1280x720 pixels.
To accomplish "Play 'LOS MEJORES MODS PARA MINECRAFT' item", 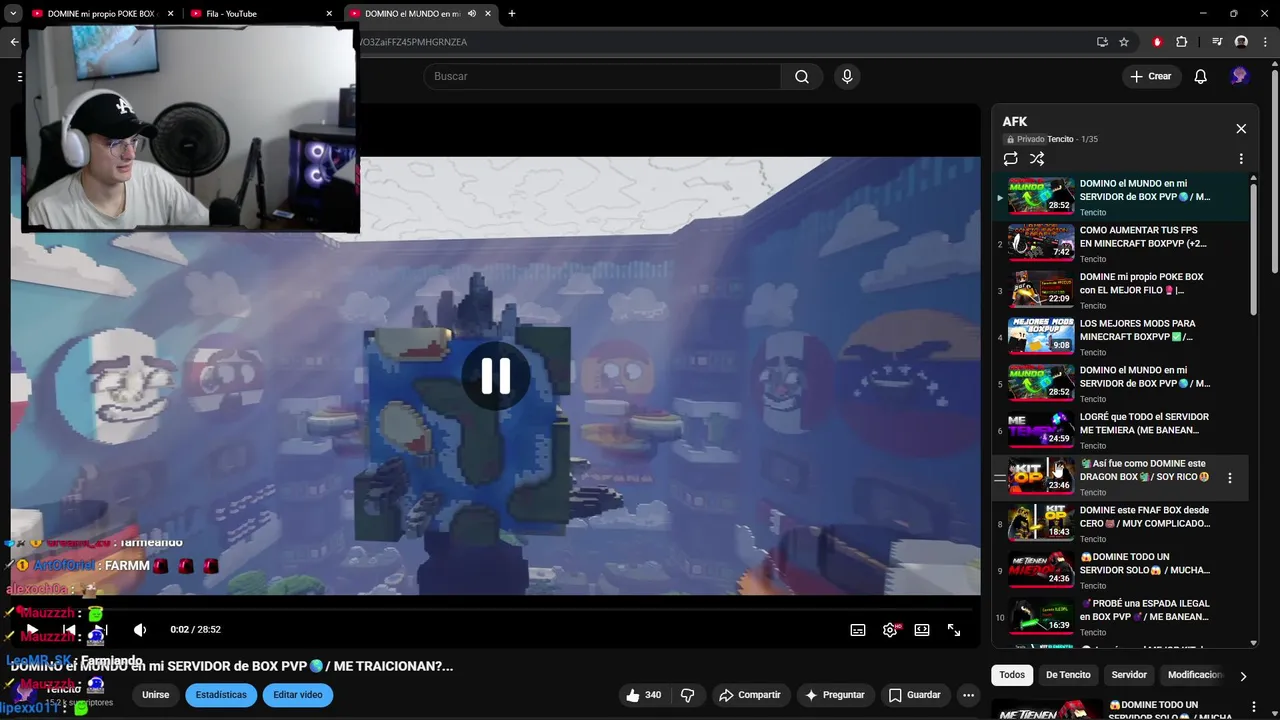I will [x=1120, y=337].
